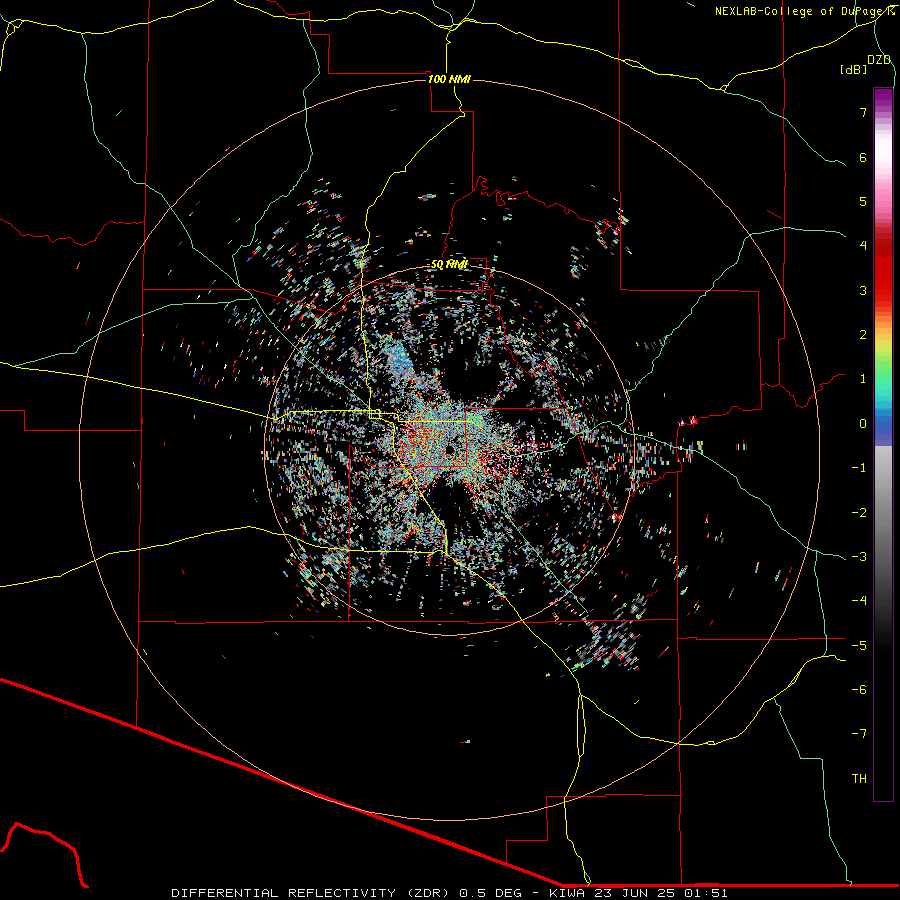
Task: Click the 3 dB tick label
Action: pos(863,290)
